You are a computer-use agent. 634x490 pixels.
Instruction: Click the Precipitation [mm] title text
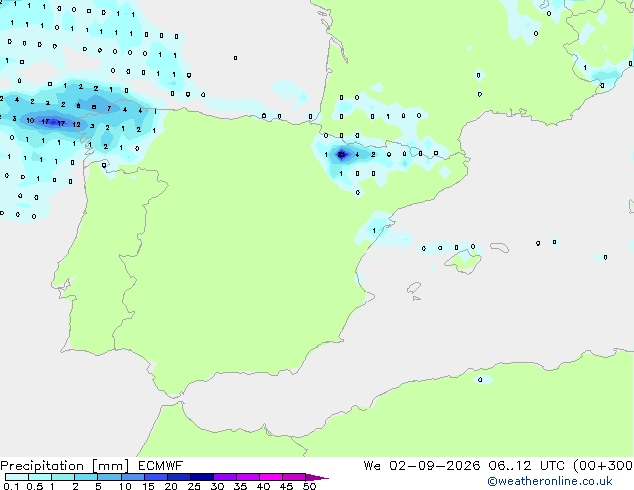tap(65, 466)
